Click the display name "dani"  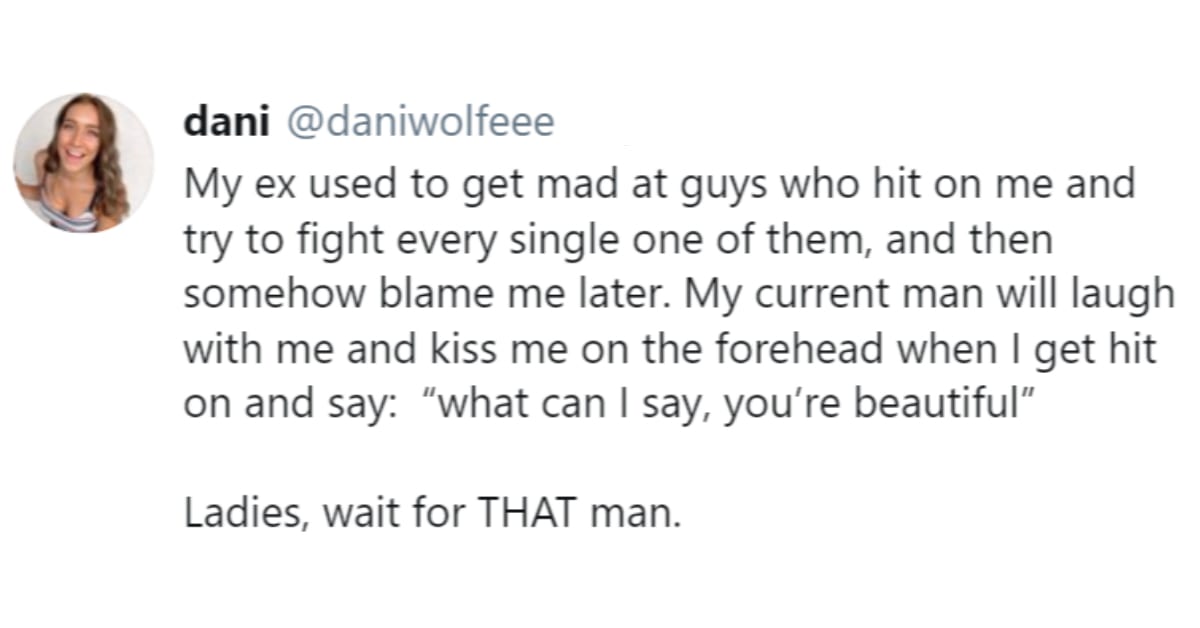point(229,122)
